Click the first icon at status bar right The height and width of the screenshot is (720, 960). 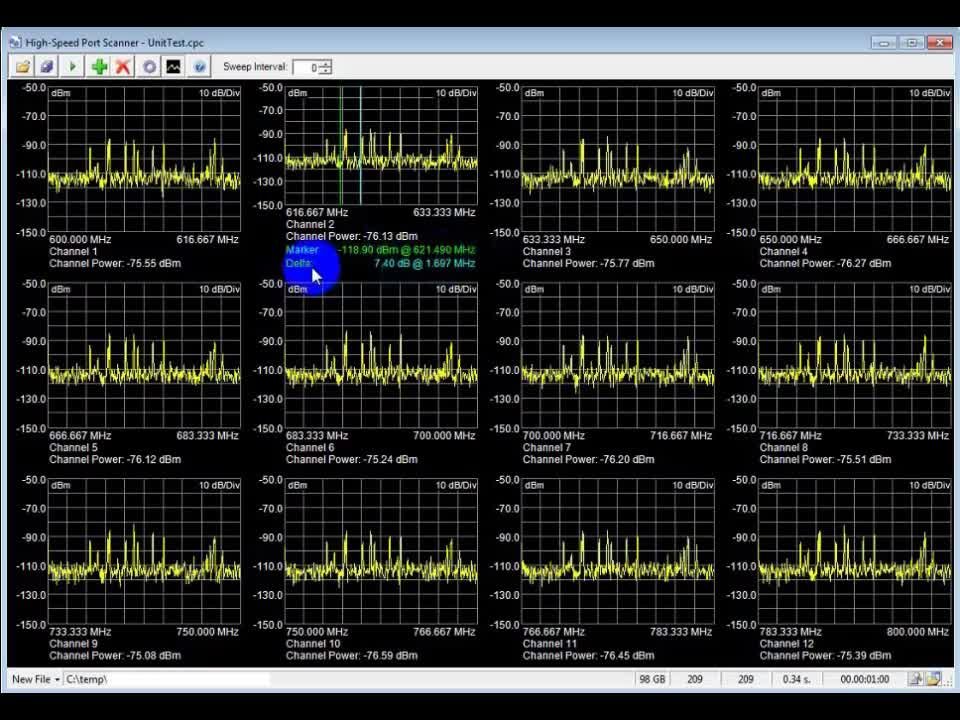coord(915,679)
